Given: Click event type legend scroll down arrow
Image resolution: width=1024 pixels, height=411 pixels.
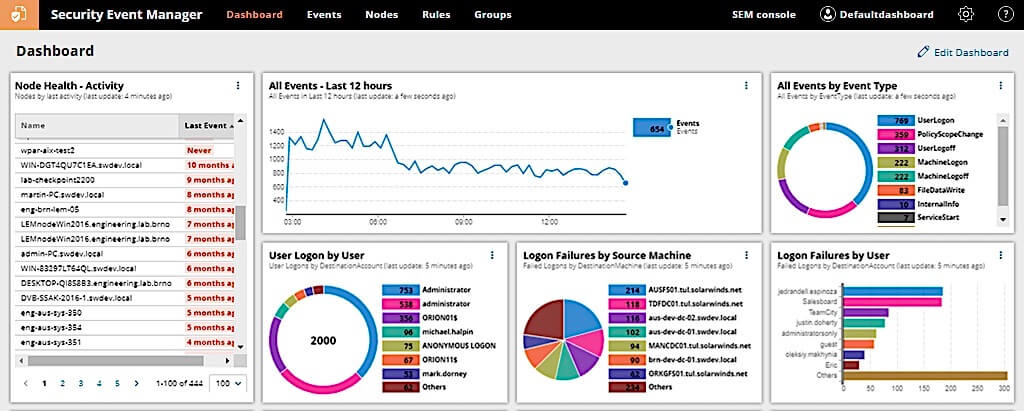Looking at the screenshot, I should [x=1004, y=221].
